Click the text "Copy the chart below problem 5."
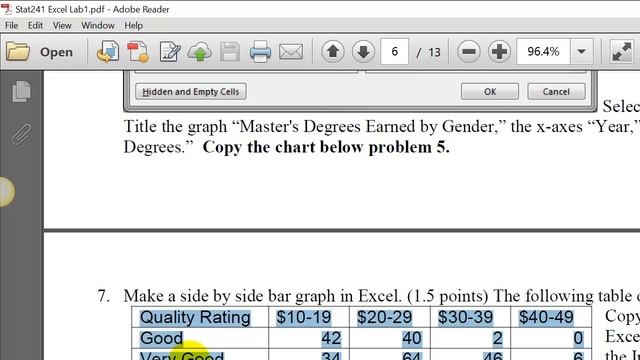 pyautogui.click(x=326, y=147)
